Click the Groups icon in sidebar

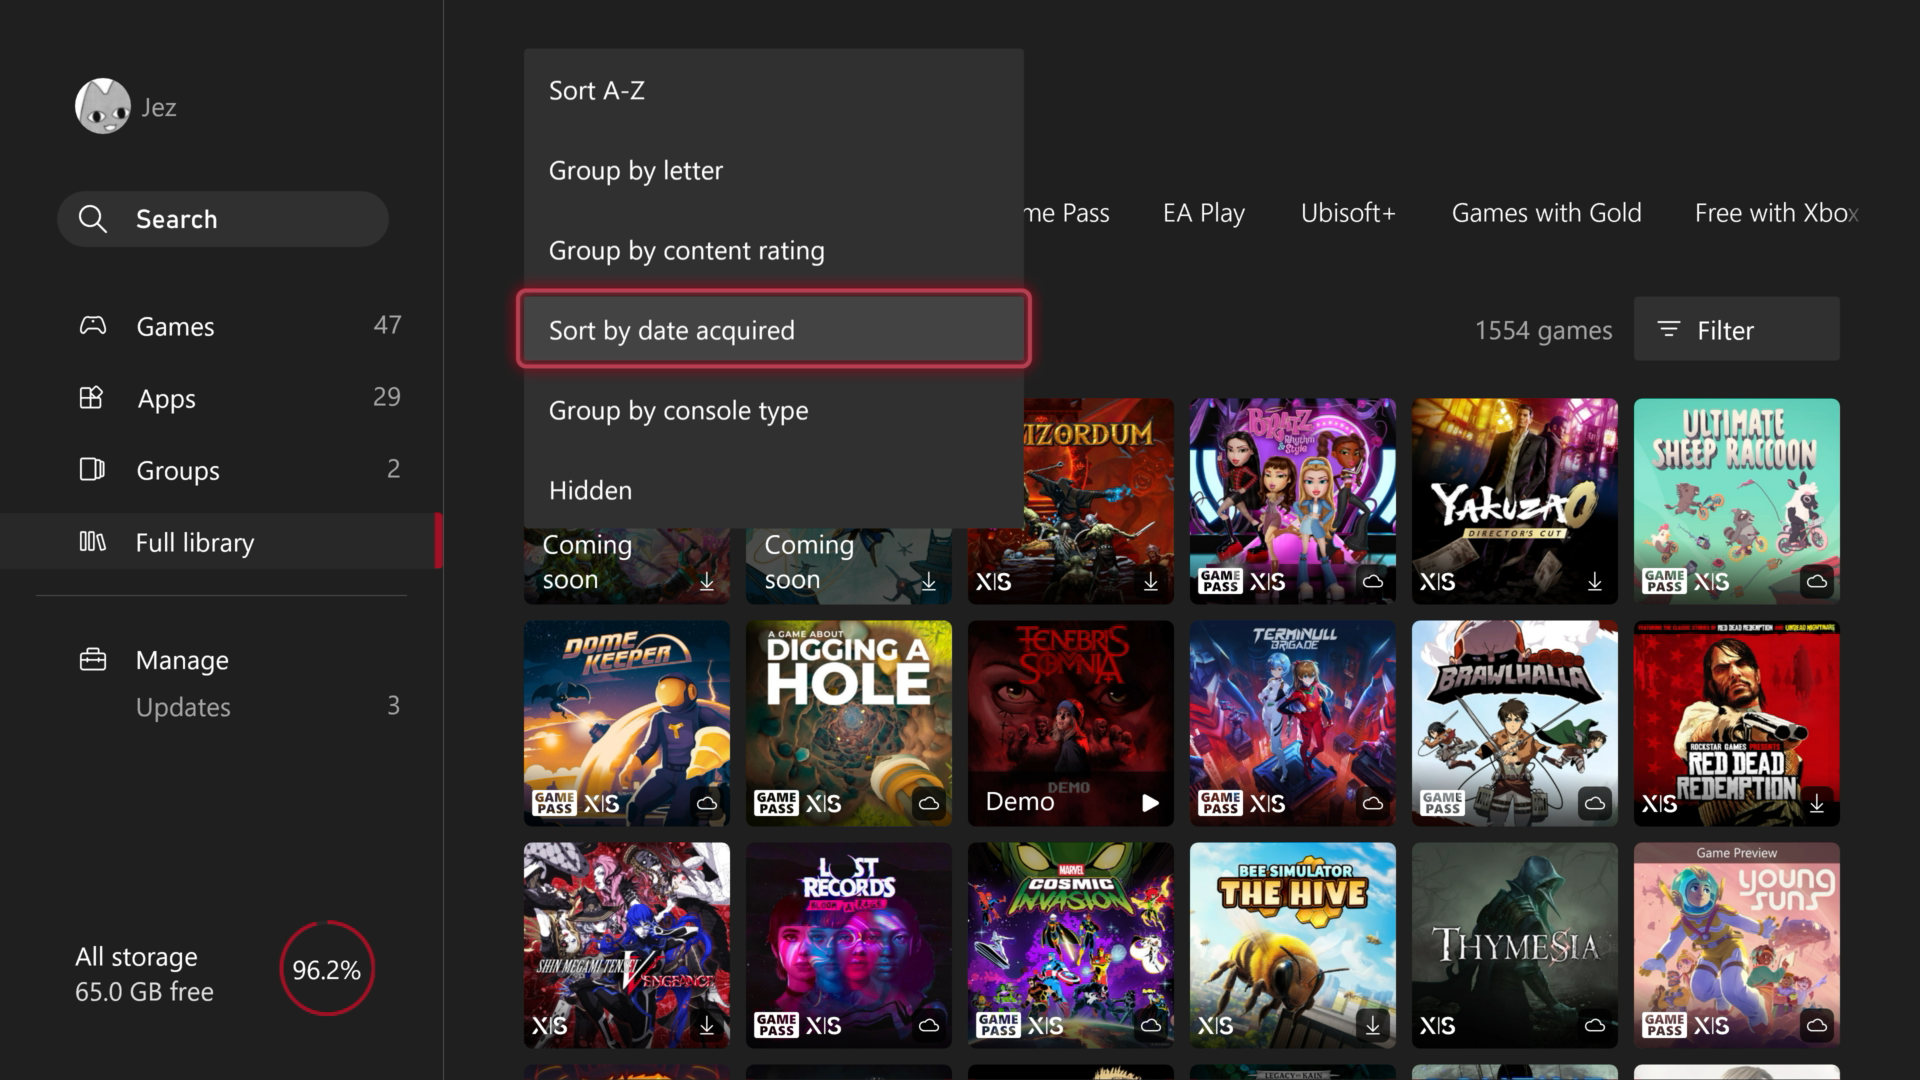91,469
